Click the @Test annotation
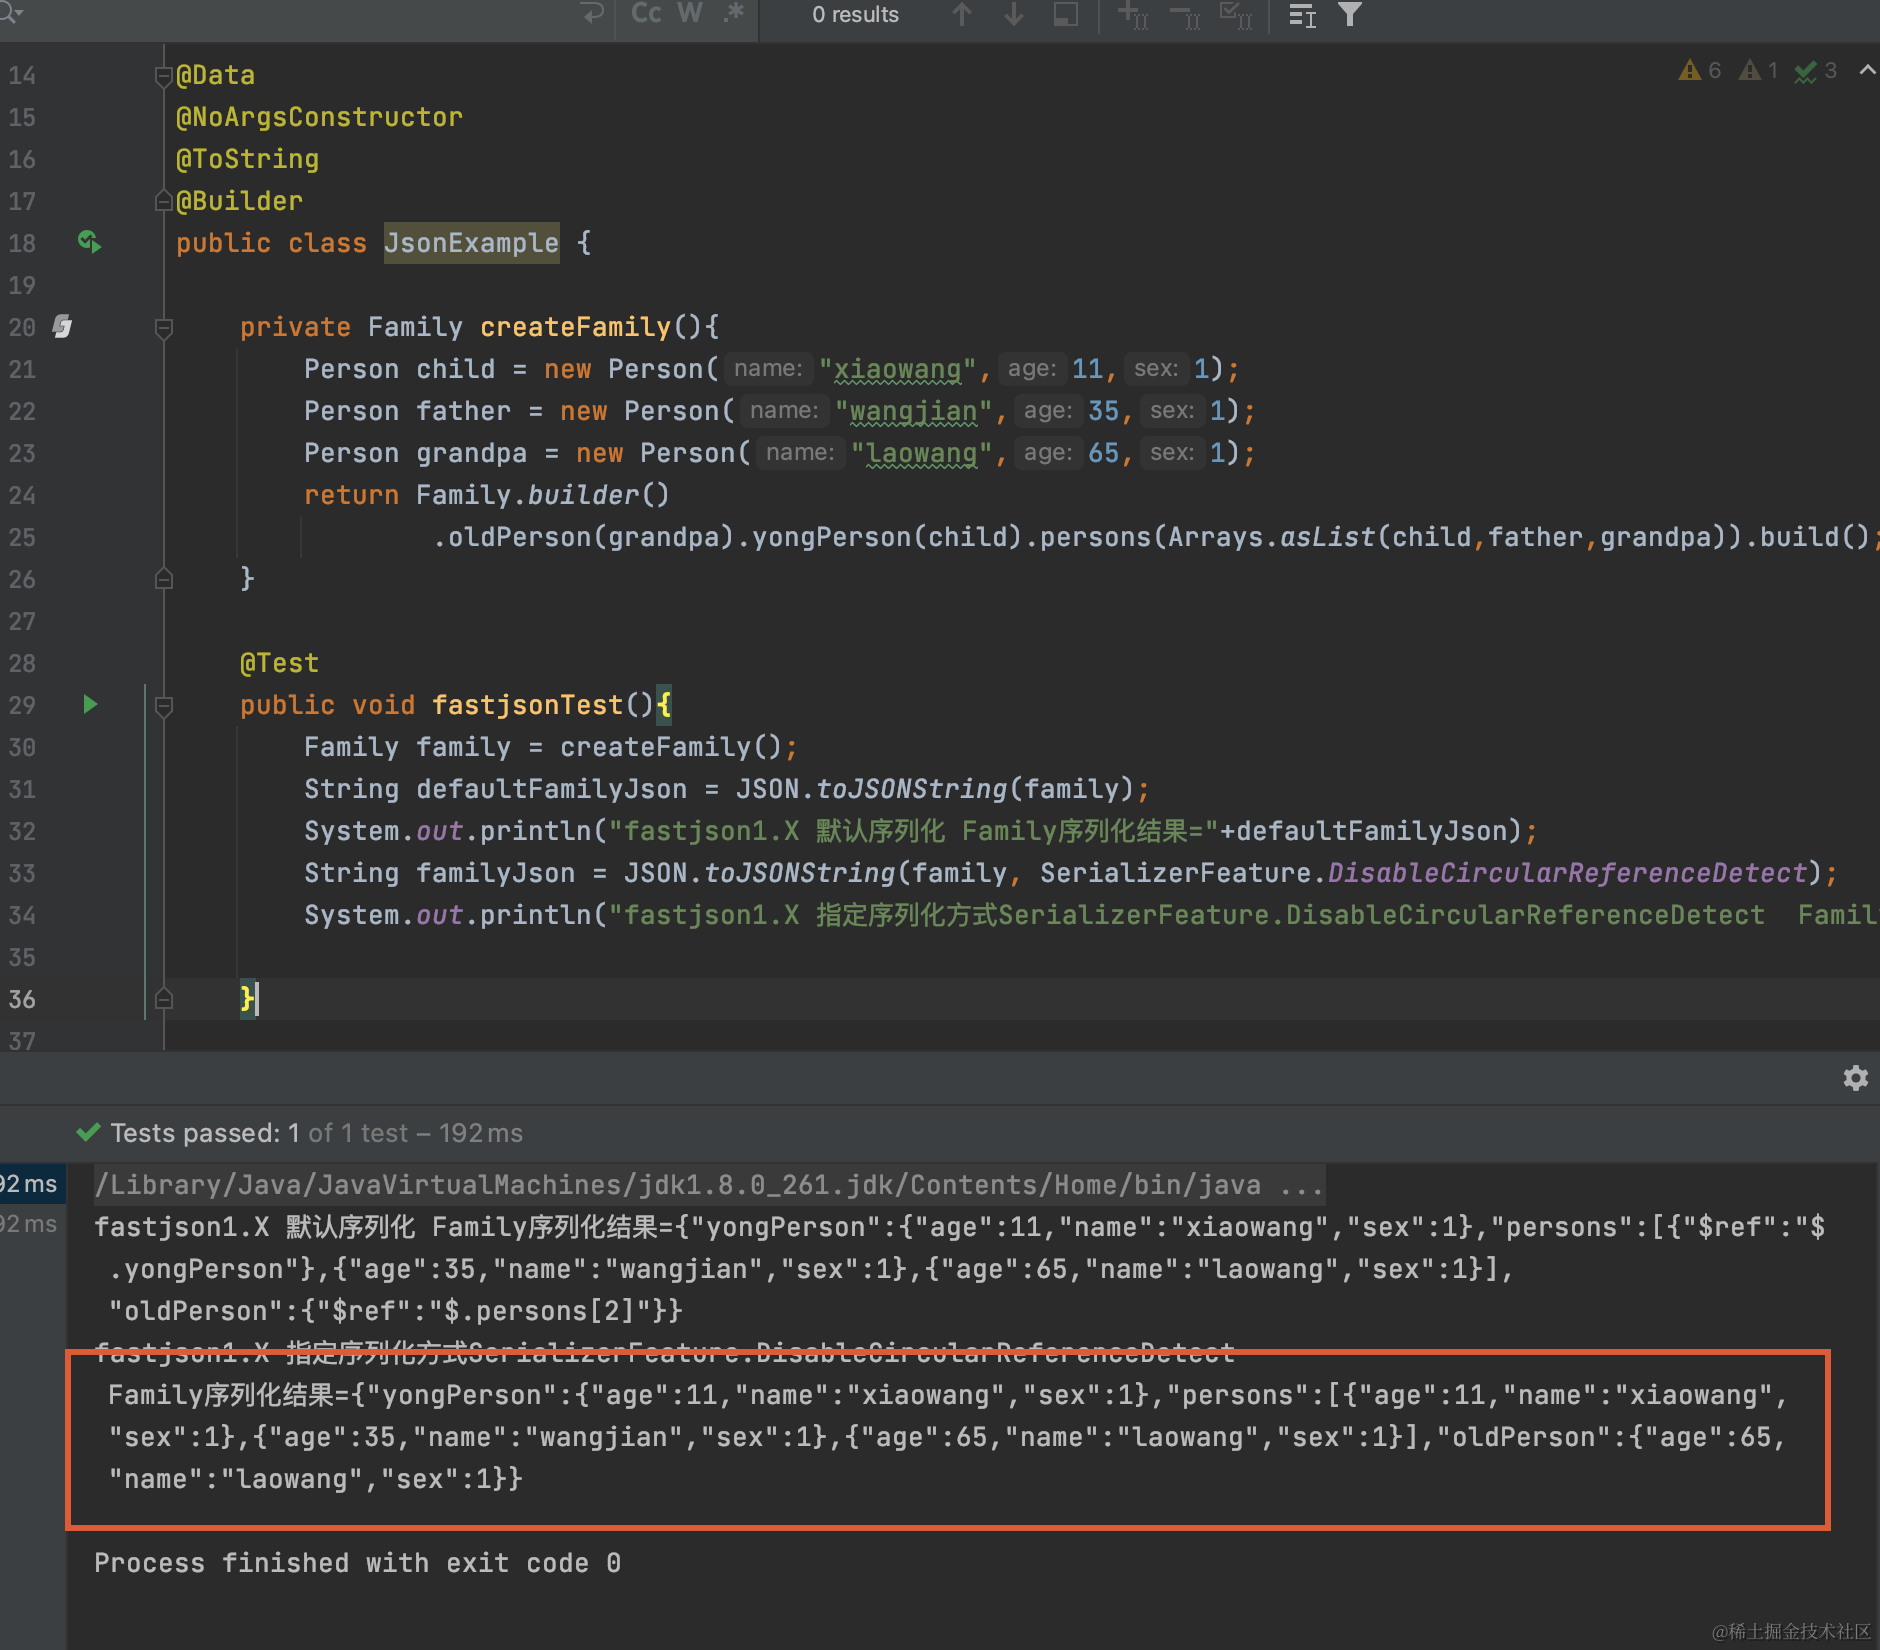This screenshot has width=1880, height=1650. coord(279,663)
